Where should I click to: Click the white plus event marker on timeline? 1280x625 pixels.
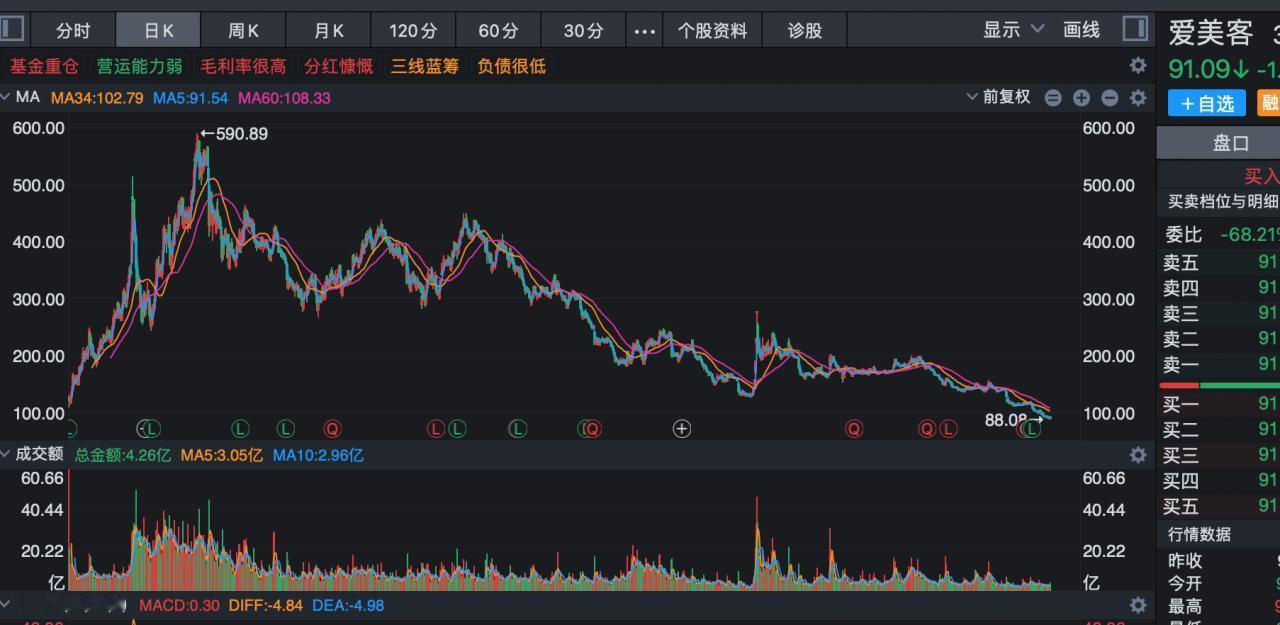point(682,429)
